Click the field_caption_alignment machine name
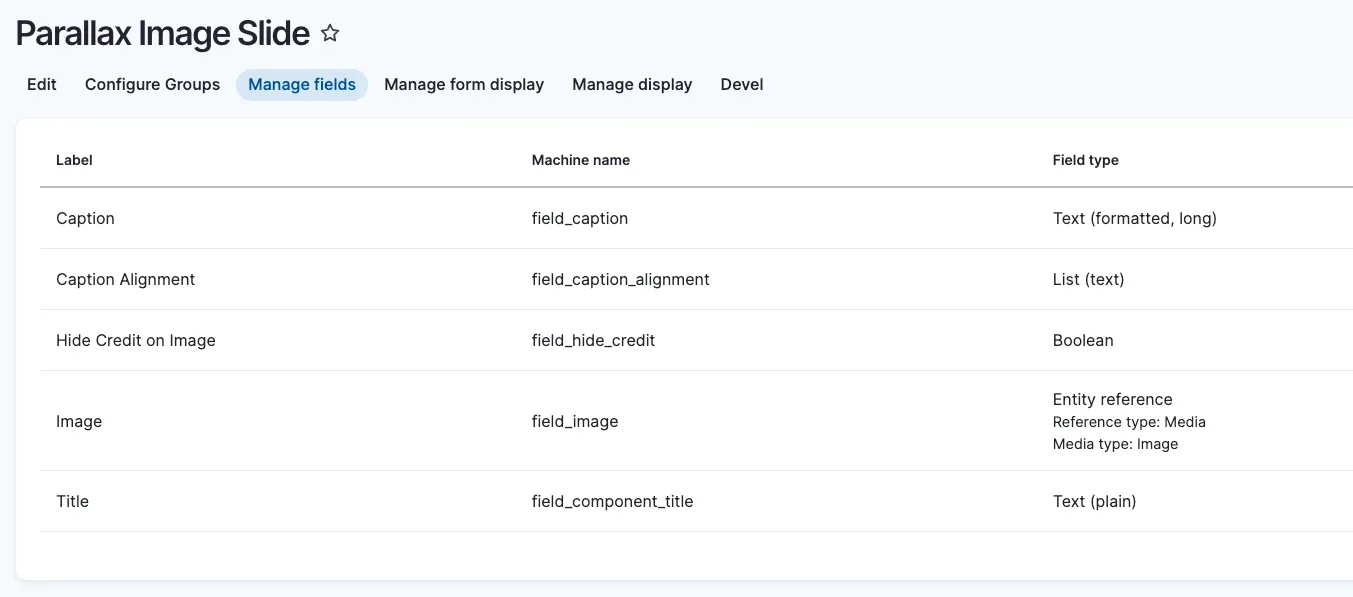 coord(620,279)
